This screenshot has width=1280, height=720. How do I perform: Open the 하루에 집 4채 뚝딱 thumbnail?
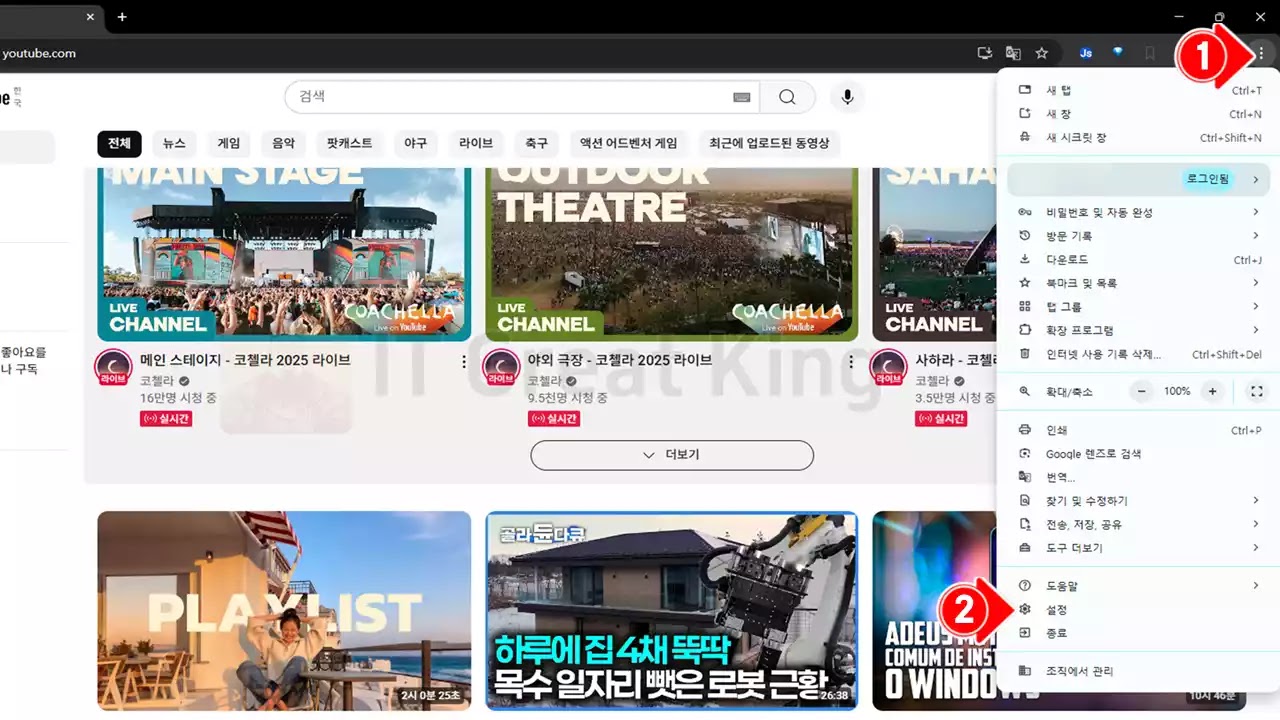671,611
